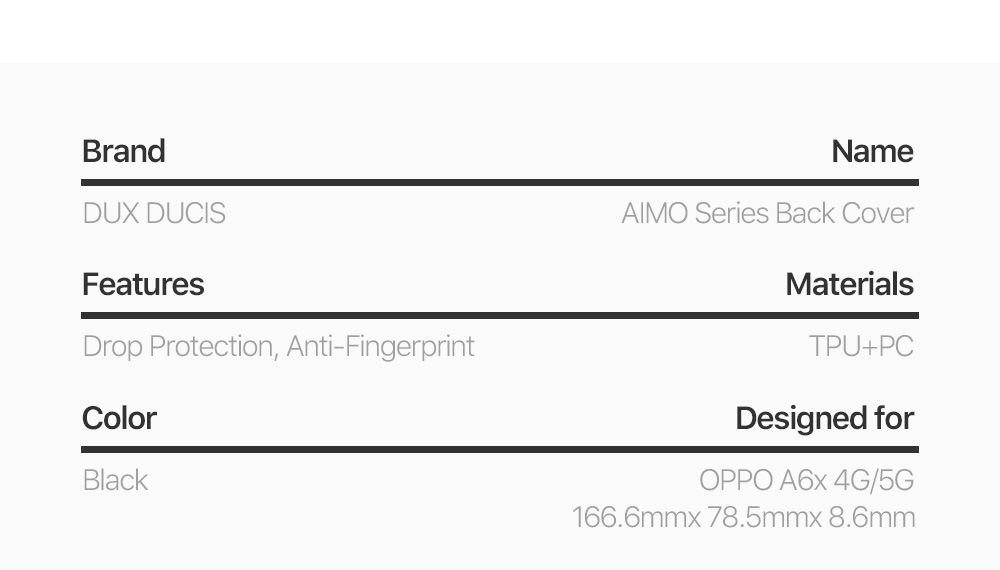Click the Materials heading
1000x570 pixels.
coord(849,285)
